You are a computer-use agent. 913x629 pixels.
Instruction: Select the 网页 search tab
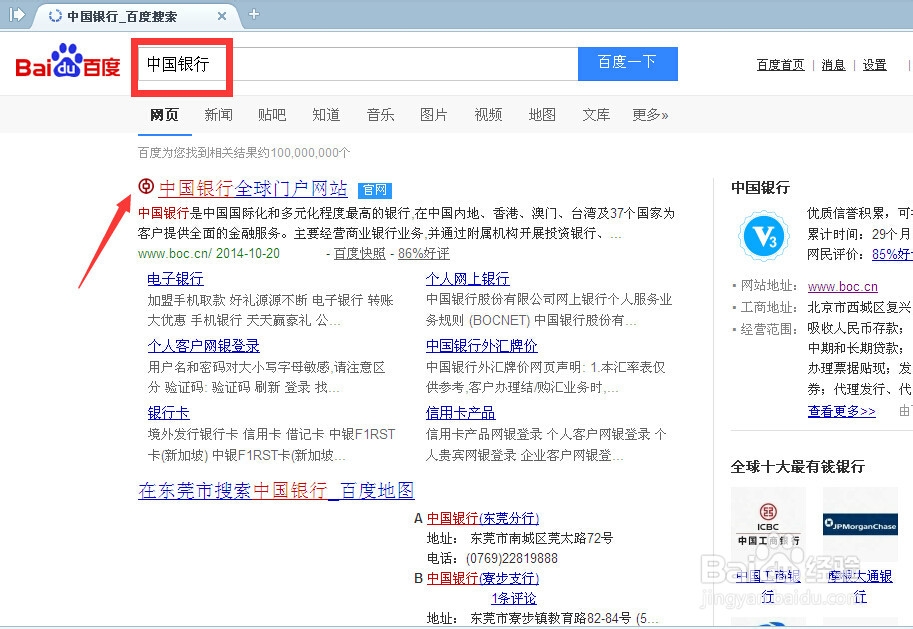164,115
